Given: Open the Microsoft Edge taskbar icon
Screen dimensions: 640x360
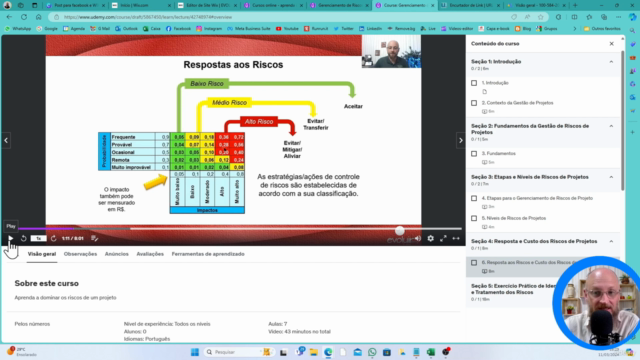Looking at the screenshot, I should pos(328,352).
